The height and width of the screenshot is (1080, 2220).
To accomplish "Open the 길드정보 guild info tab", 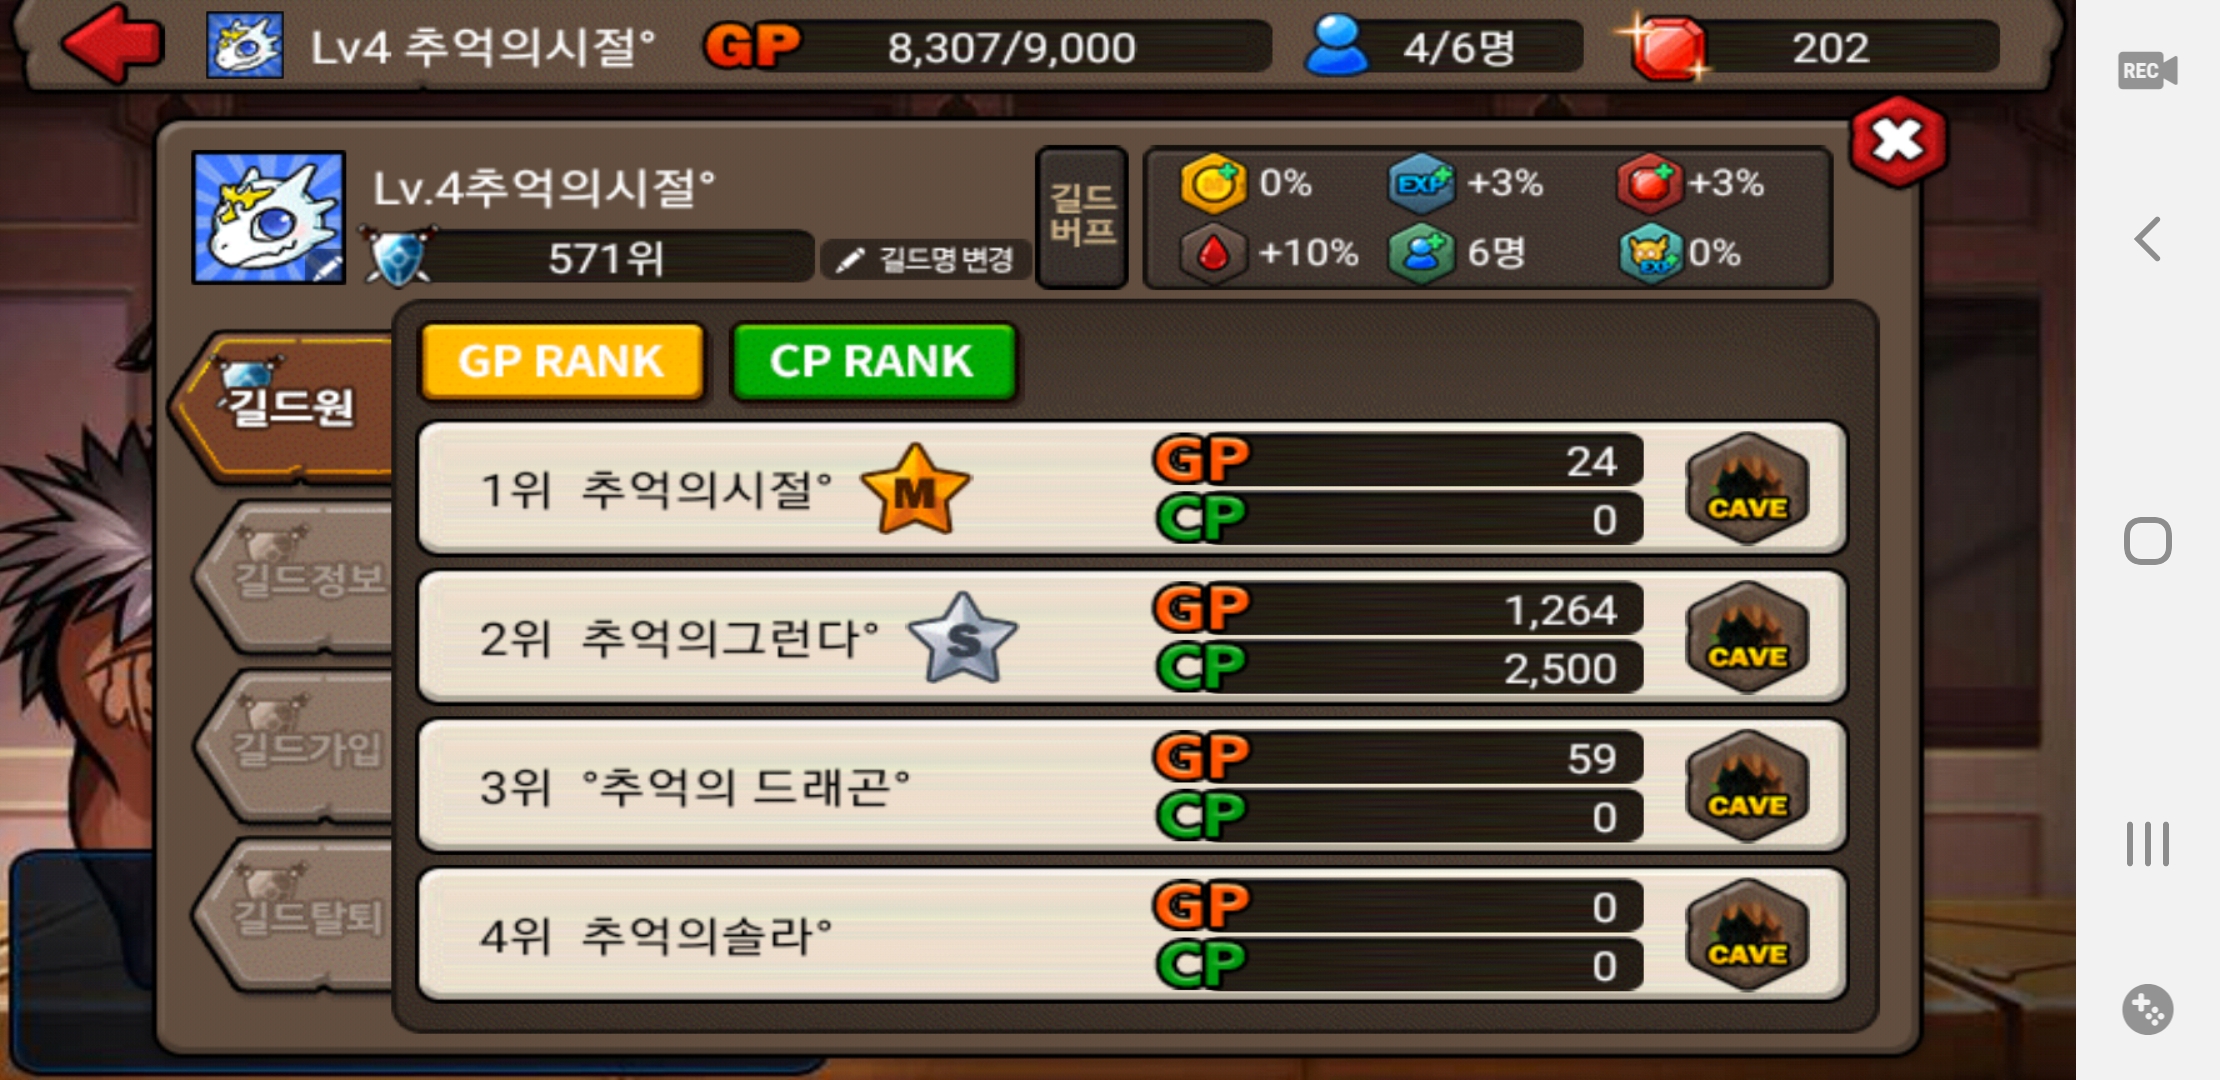I will [x=298, y=578].
